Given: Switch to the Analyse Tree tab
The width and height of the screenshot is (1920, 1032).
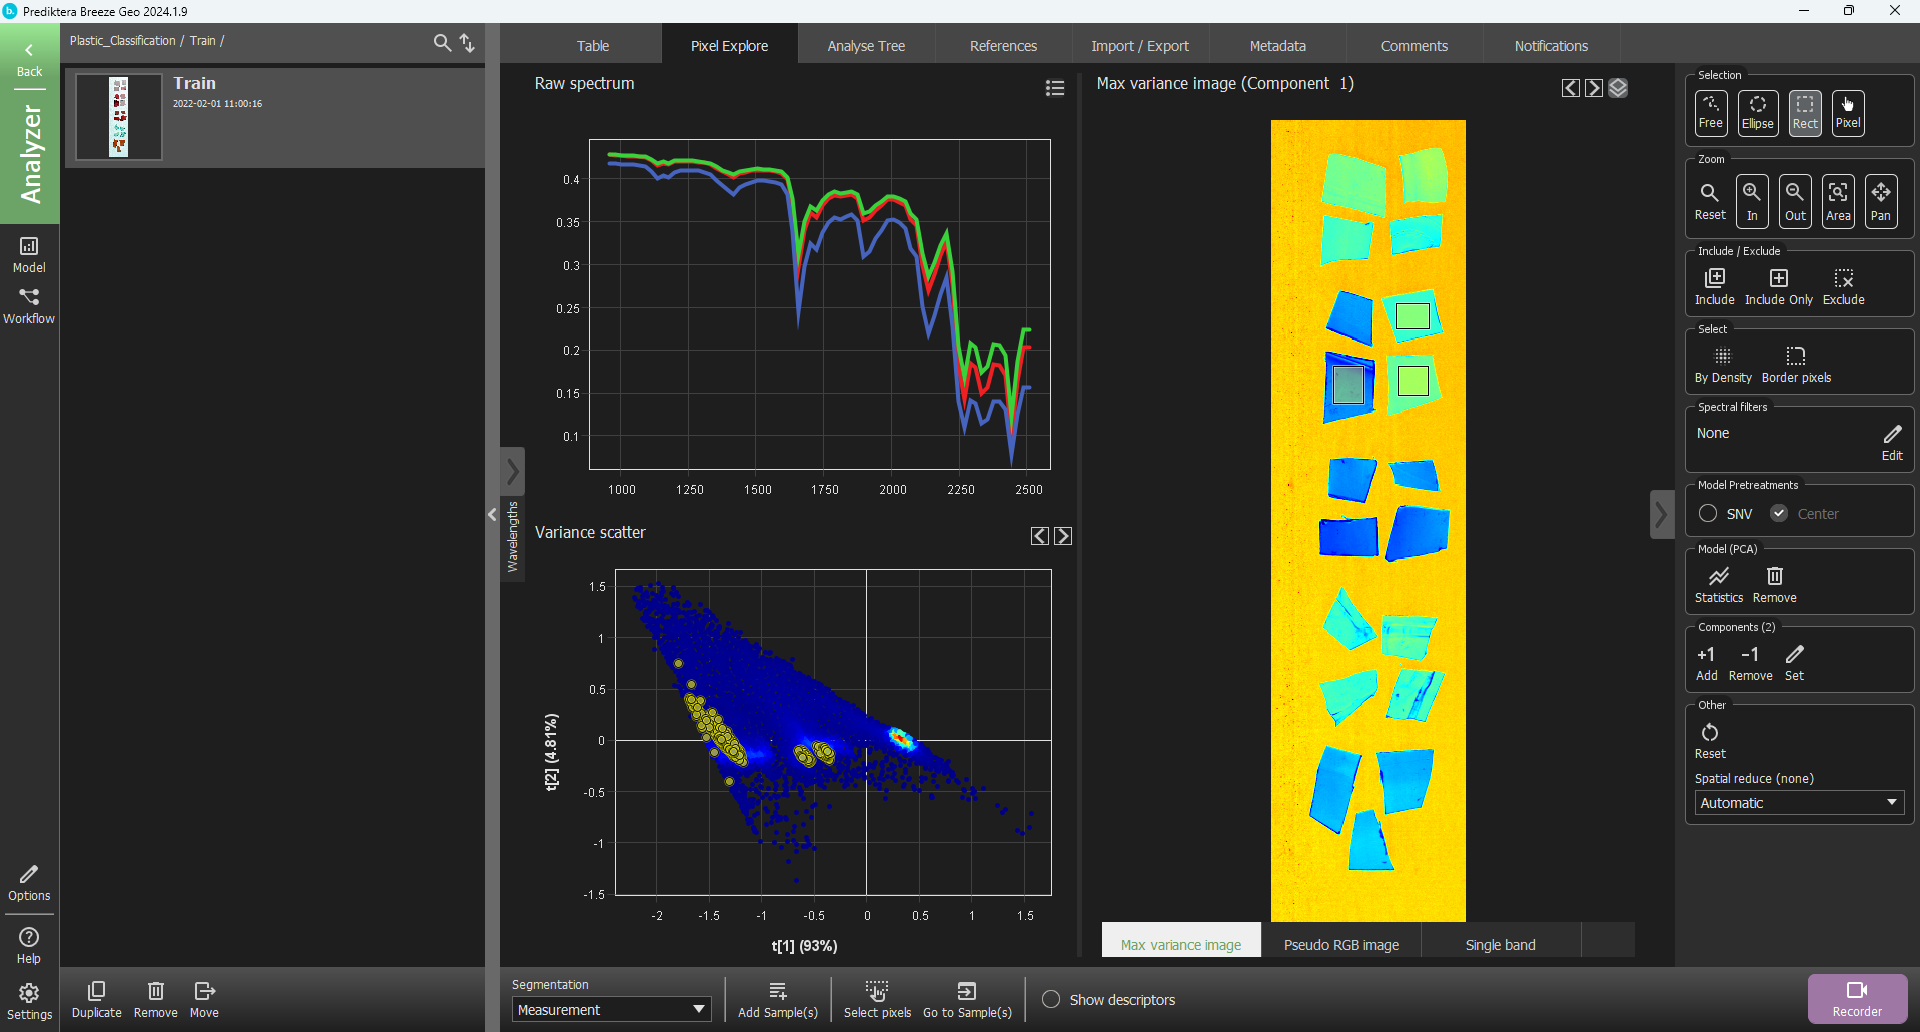Looking at the screenshot, I should pos(866,46).
